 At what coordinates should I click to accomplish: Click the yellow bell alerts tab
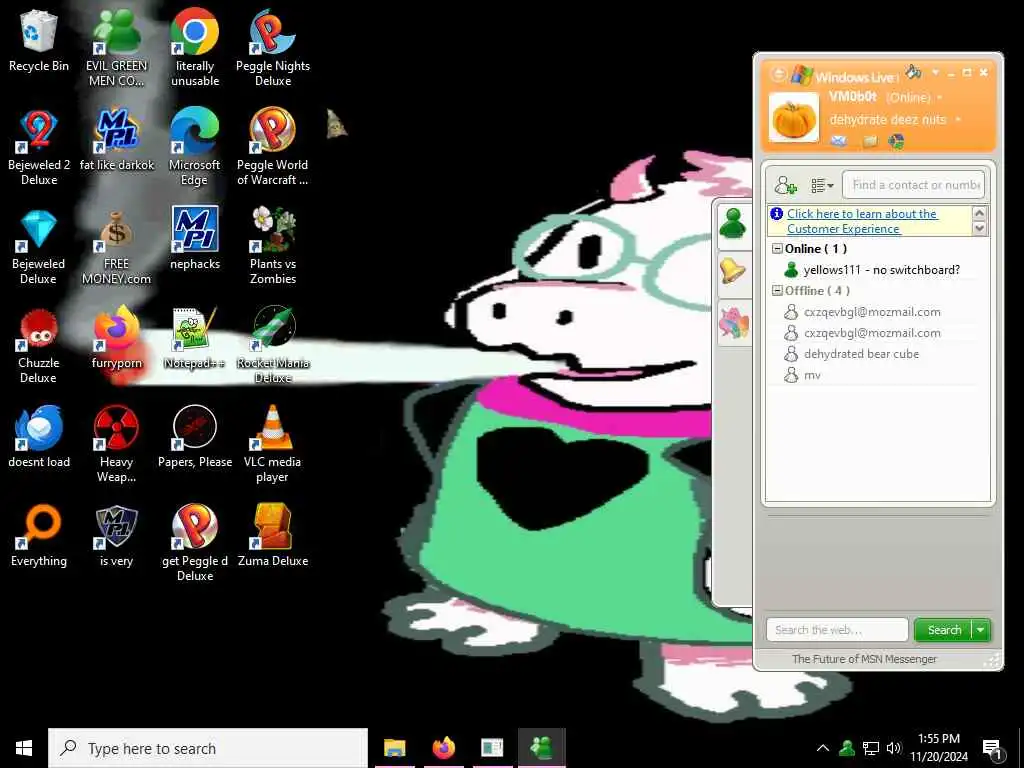point(733,271)
